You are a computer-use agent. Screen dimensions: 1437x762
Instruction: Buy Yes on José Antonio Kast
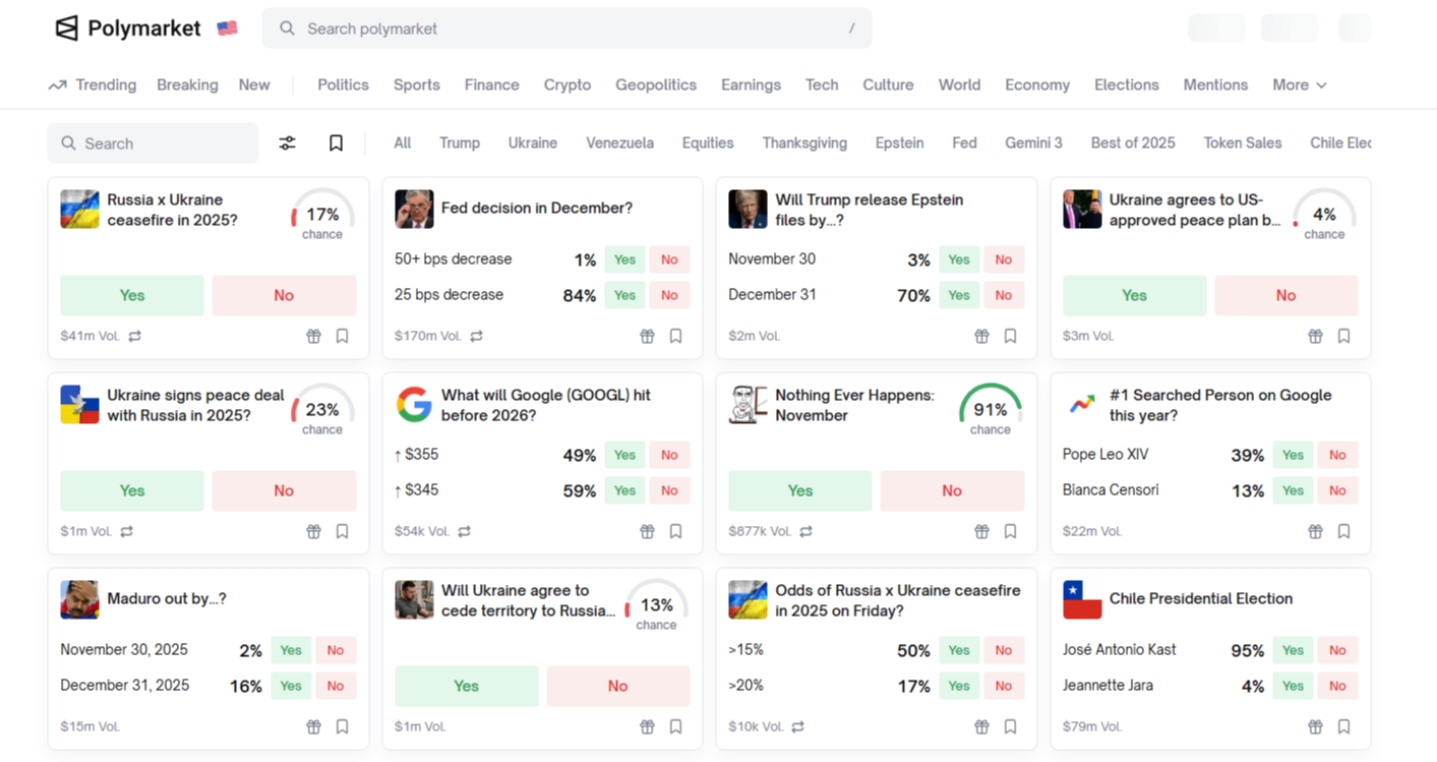click(x=1293, y=650)
